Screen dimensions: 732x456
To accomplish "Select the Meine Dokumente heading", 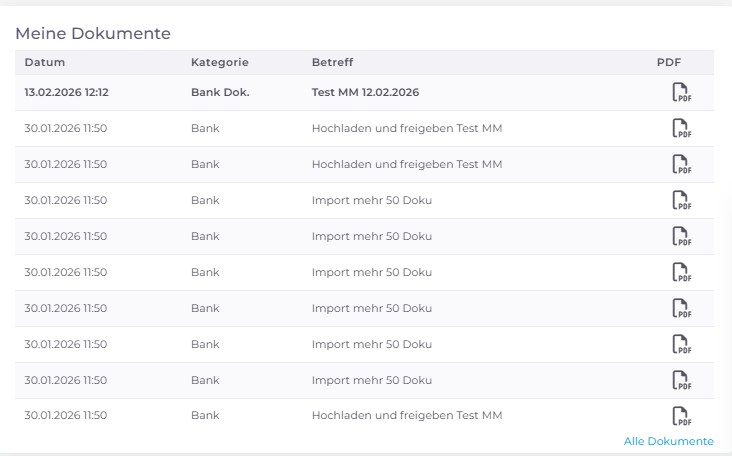I will click(93, 33).
